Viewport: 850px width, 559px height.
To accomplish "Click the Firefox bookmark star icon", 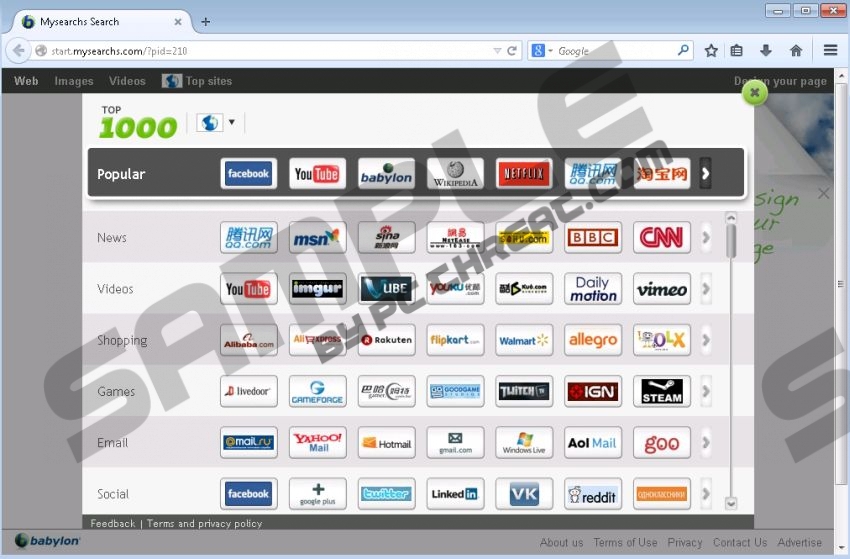I will point(711,50).
